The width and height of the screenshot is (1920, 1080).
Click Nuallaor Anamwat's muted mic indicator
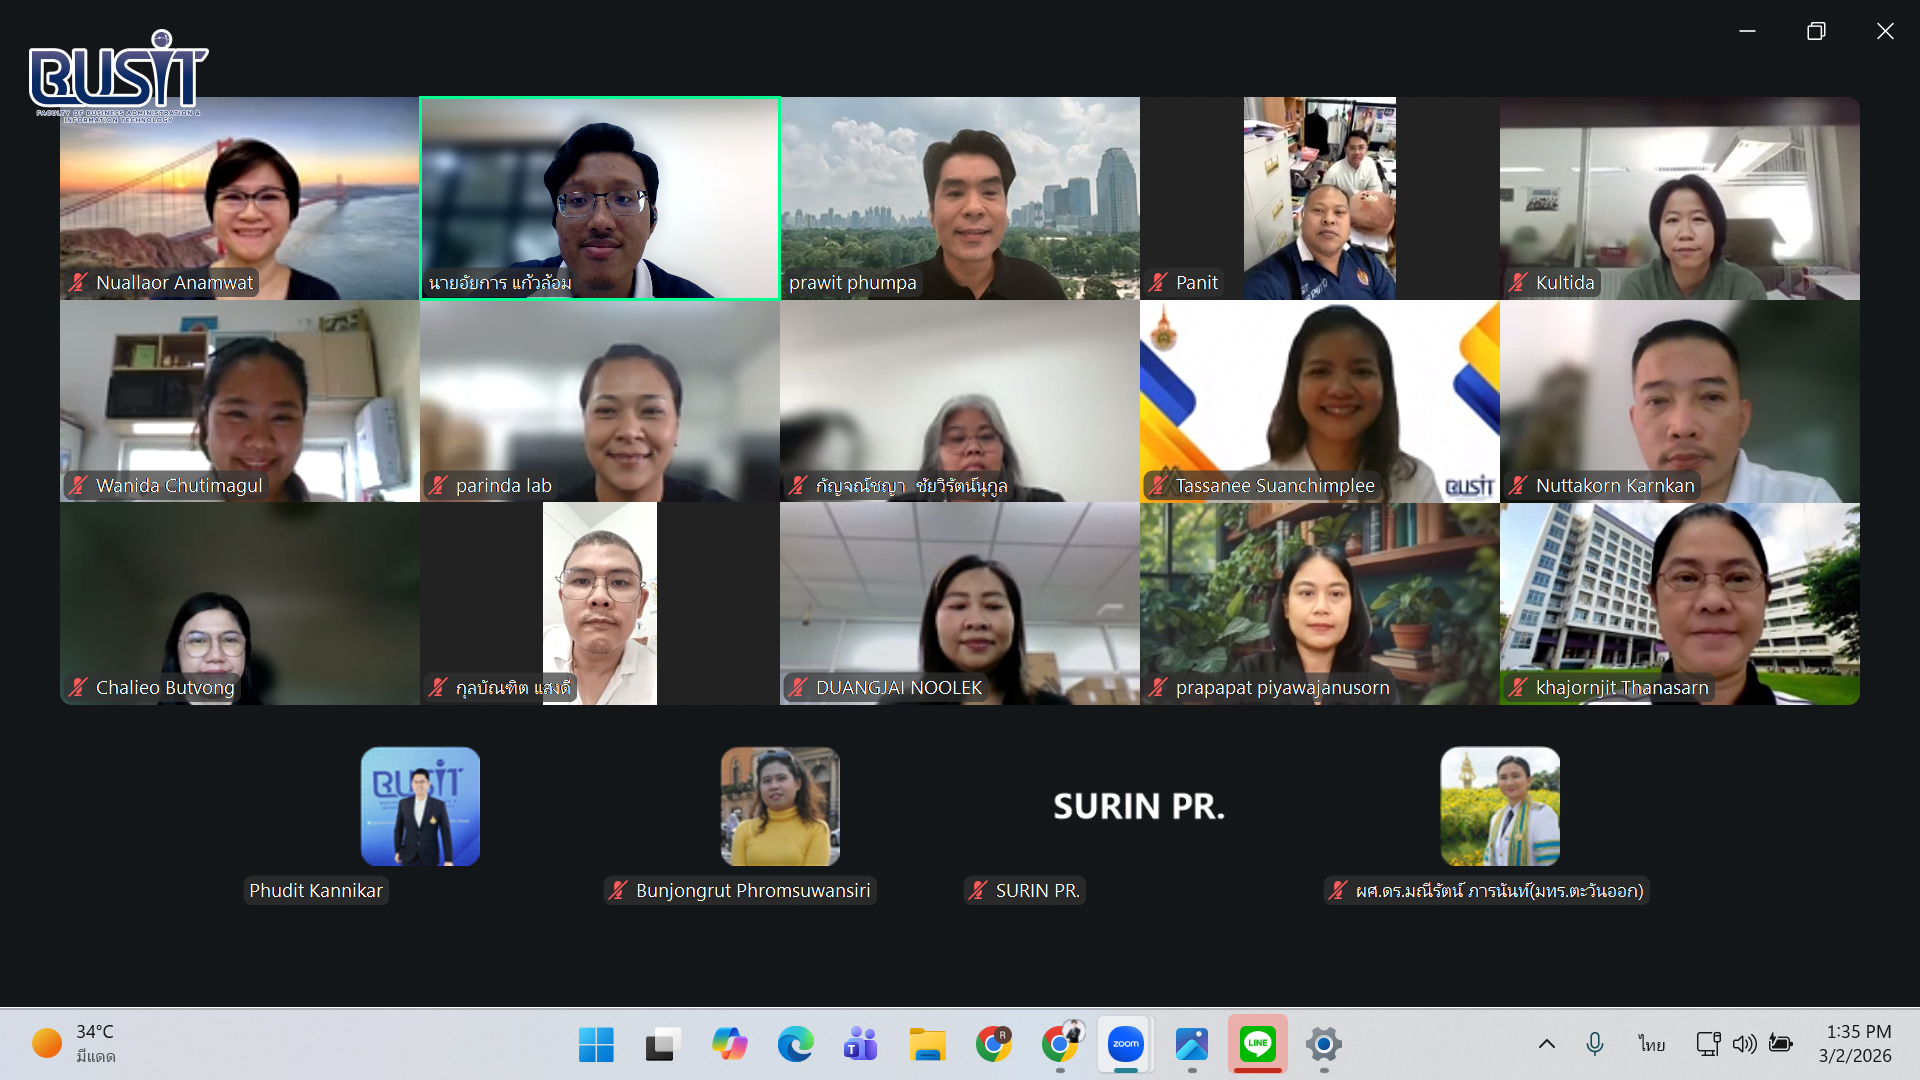point(78,283)
